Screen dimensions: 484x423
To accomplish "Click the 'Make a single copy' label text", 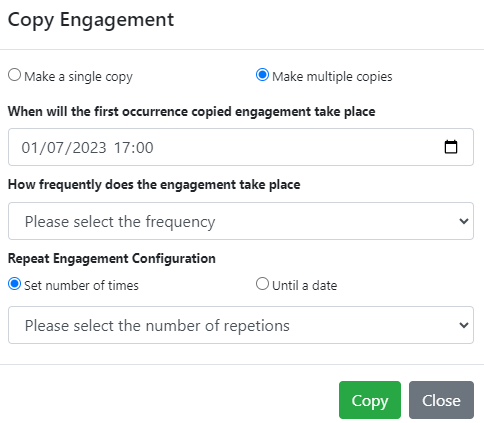I will (78, 77).
